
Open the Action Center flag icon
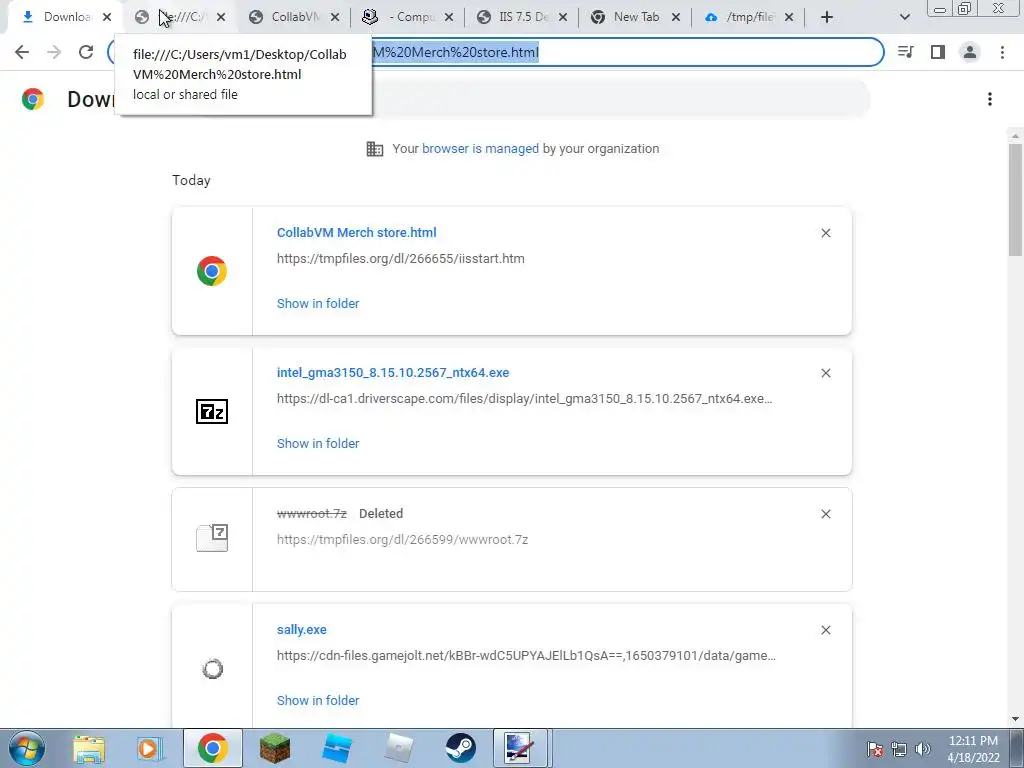pos(875,749)
